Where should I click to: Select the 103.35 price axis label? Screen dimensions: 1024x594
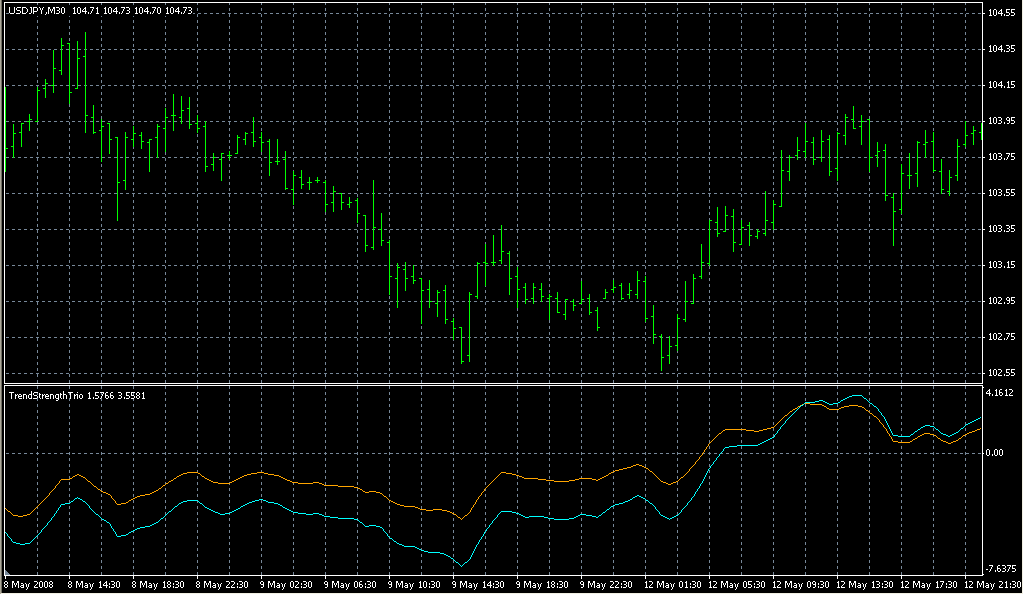1000,229
